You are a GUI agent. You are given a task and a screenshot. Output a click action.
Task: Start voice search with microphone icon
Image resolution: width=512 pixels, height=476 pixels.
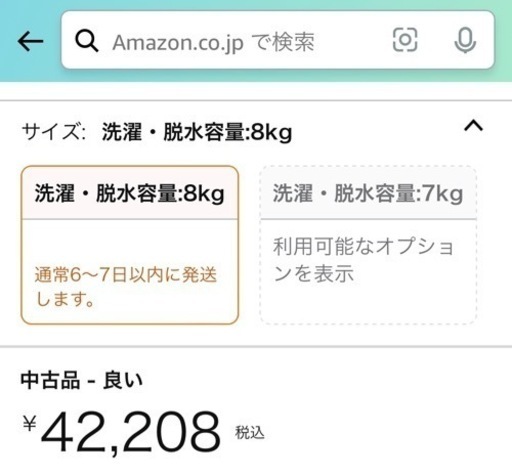coord(465,40)
